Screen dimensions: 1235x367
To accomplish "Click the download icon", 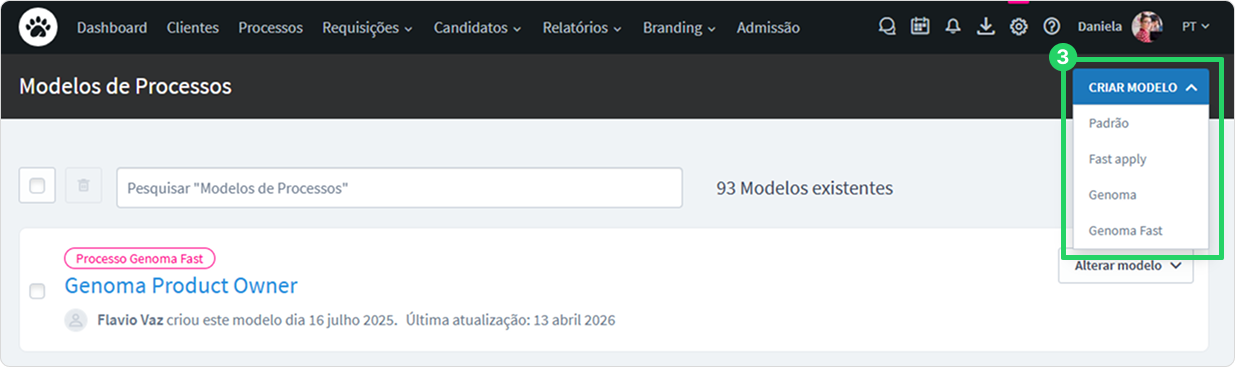I will click(986, 27).
